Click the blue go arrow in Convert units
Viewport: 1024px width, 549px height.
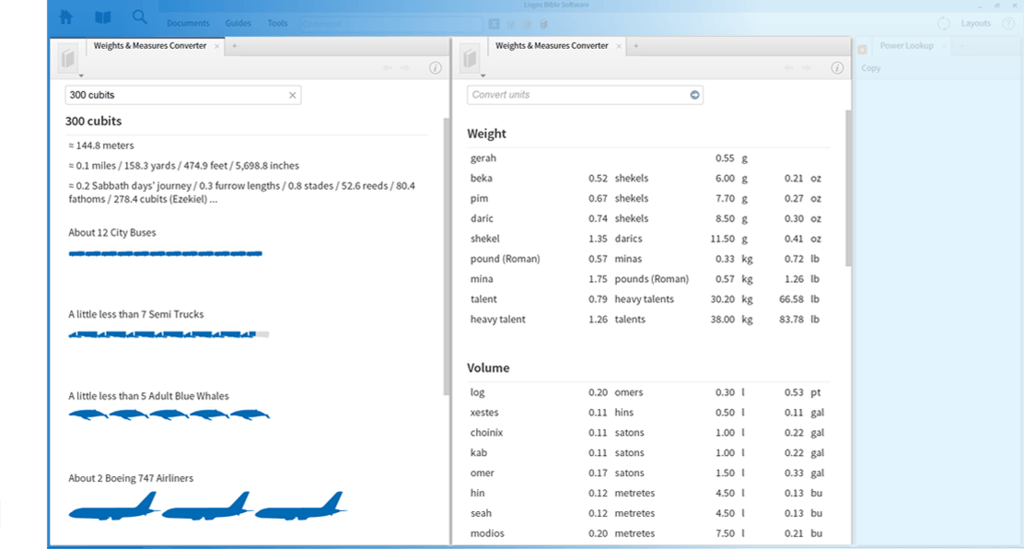(695, 95)
